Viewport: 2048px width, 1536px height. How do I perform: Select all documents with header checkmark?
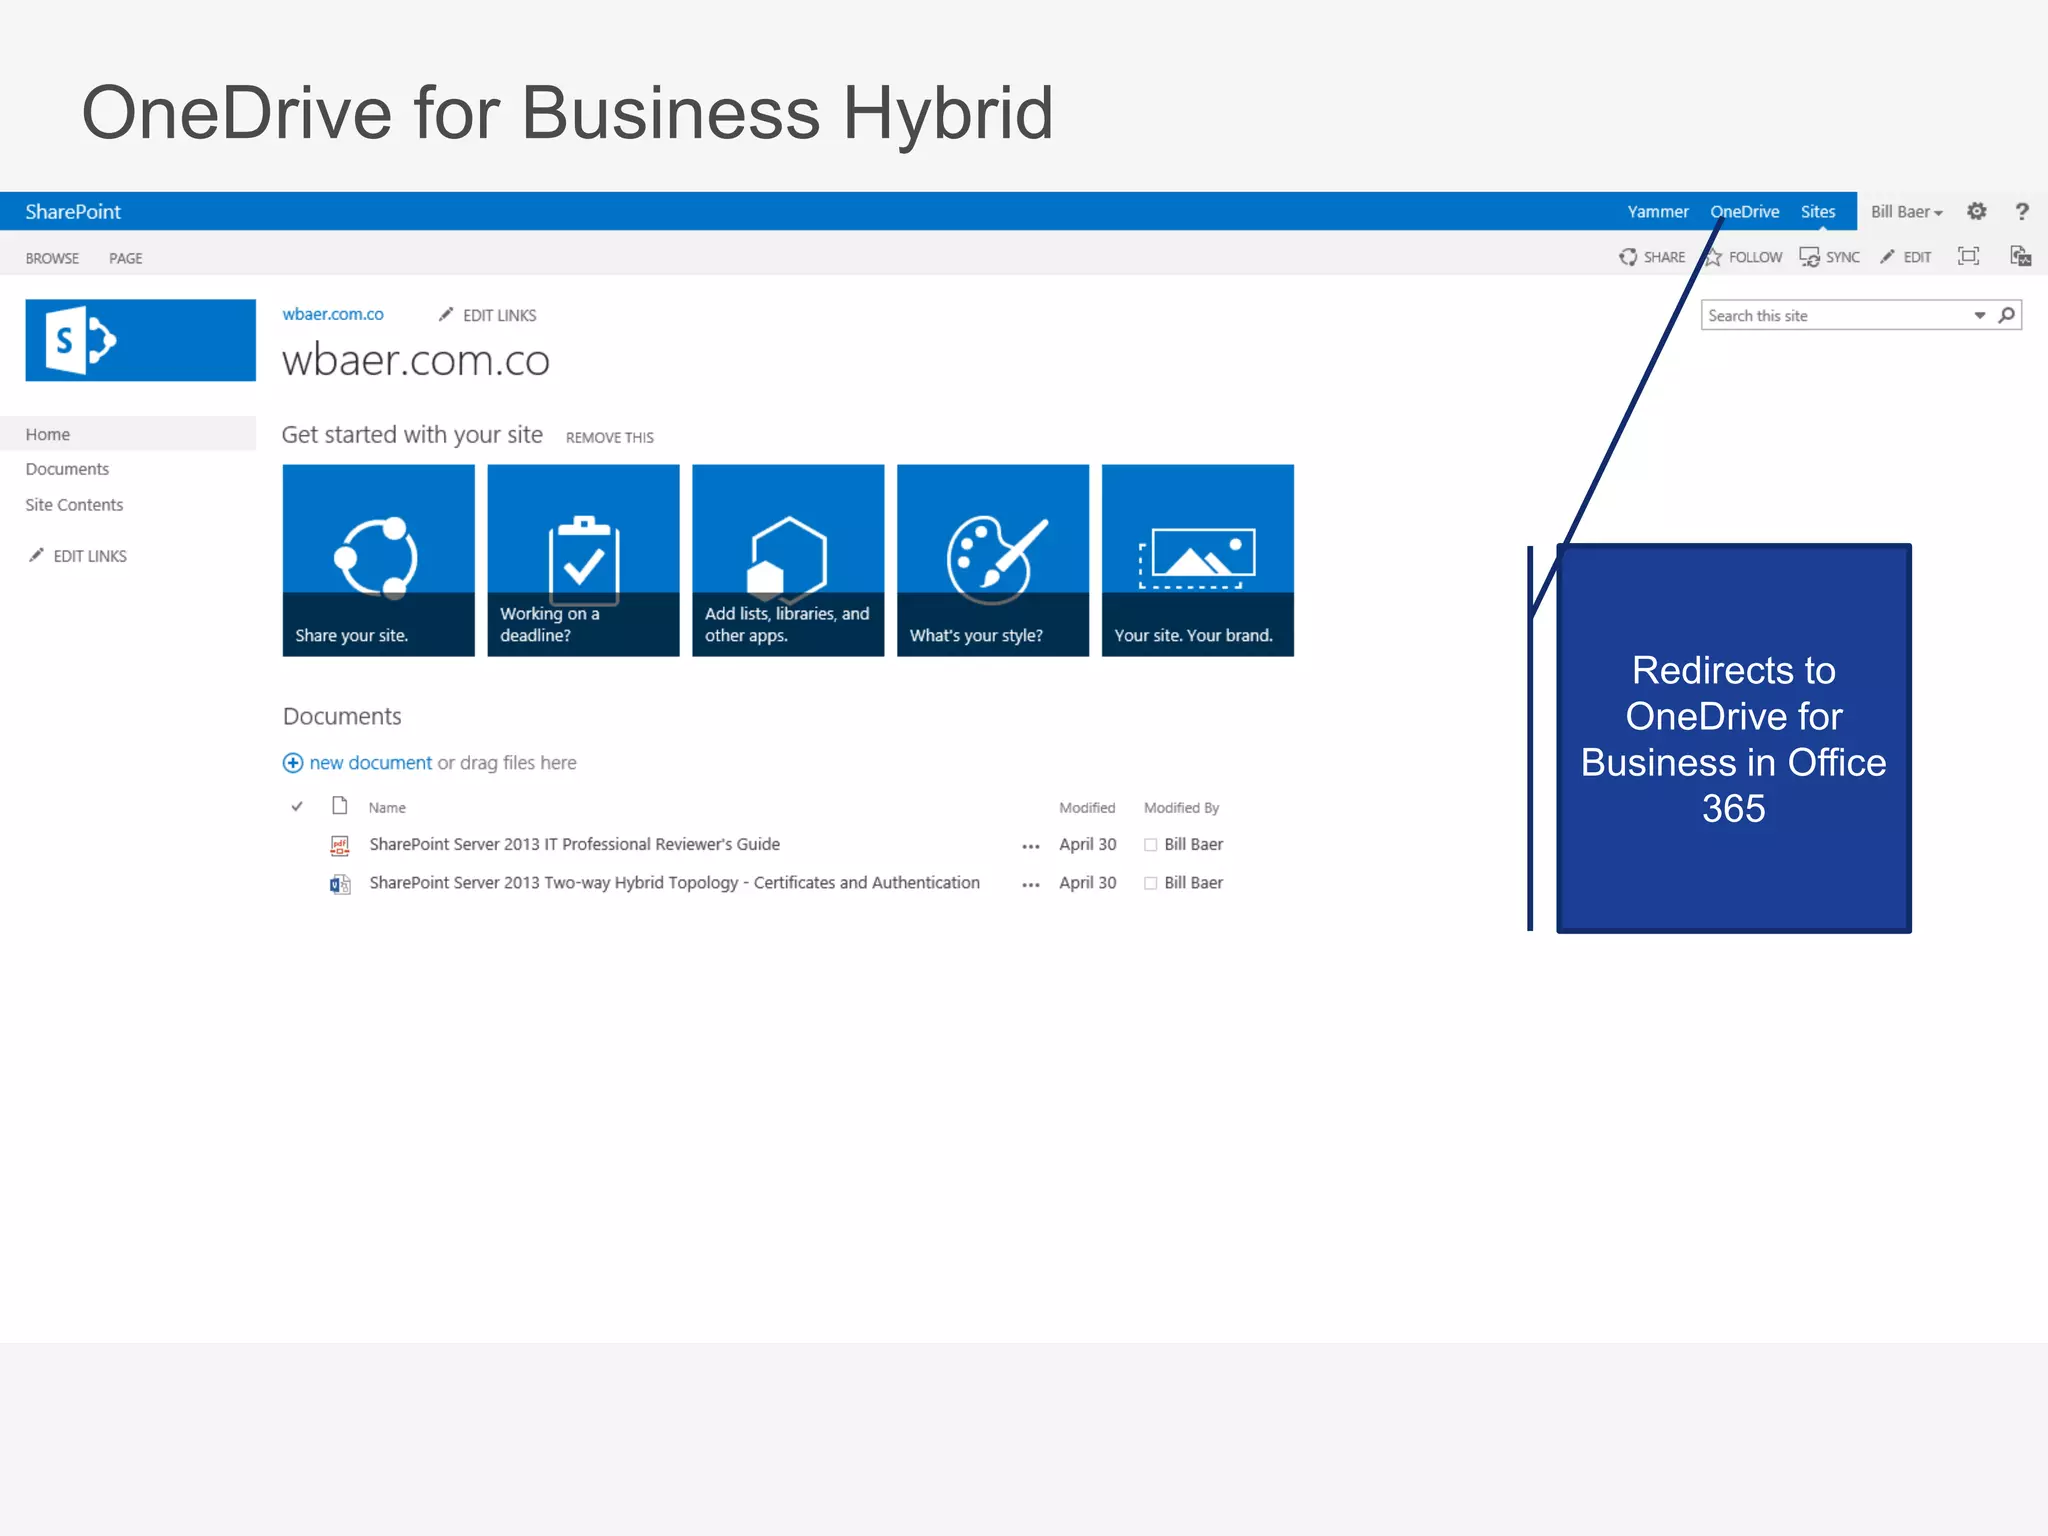coord(297,806)
